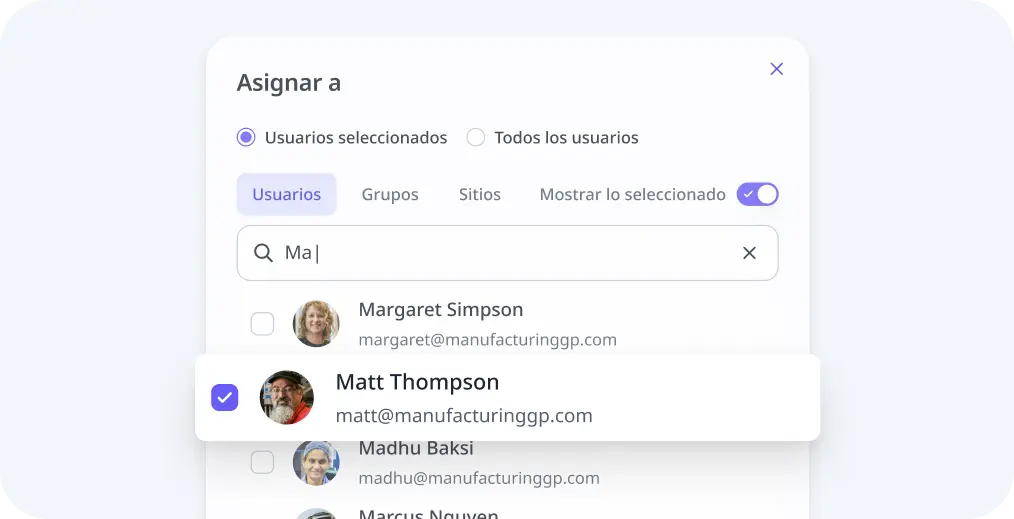Clear the search field with X icon
This screenshot has width=1014, height=519.
pos(749,253)
